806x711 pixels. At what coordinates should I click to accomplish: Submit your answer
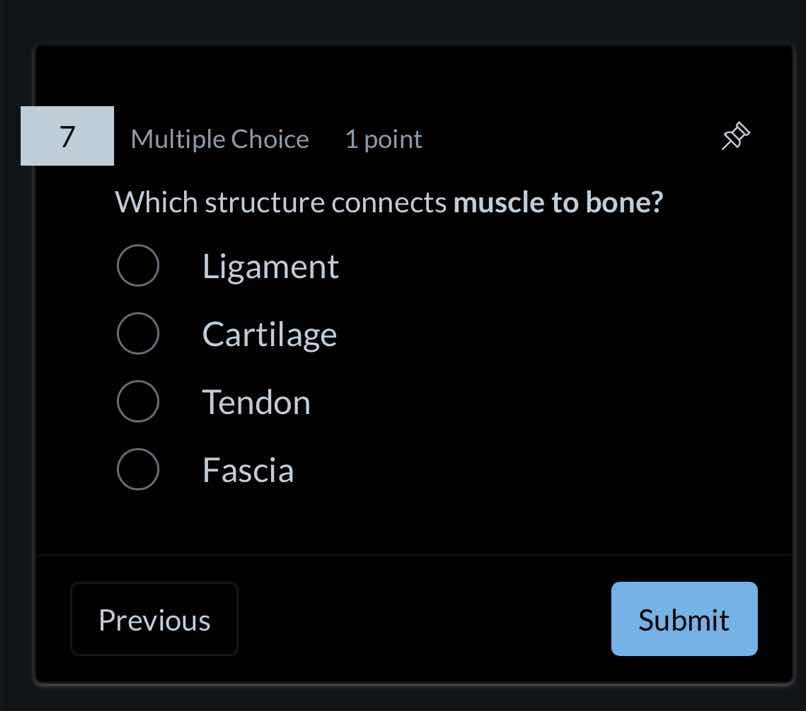click(684, 619)
